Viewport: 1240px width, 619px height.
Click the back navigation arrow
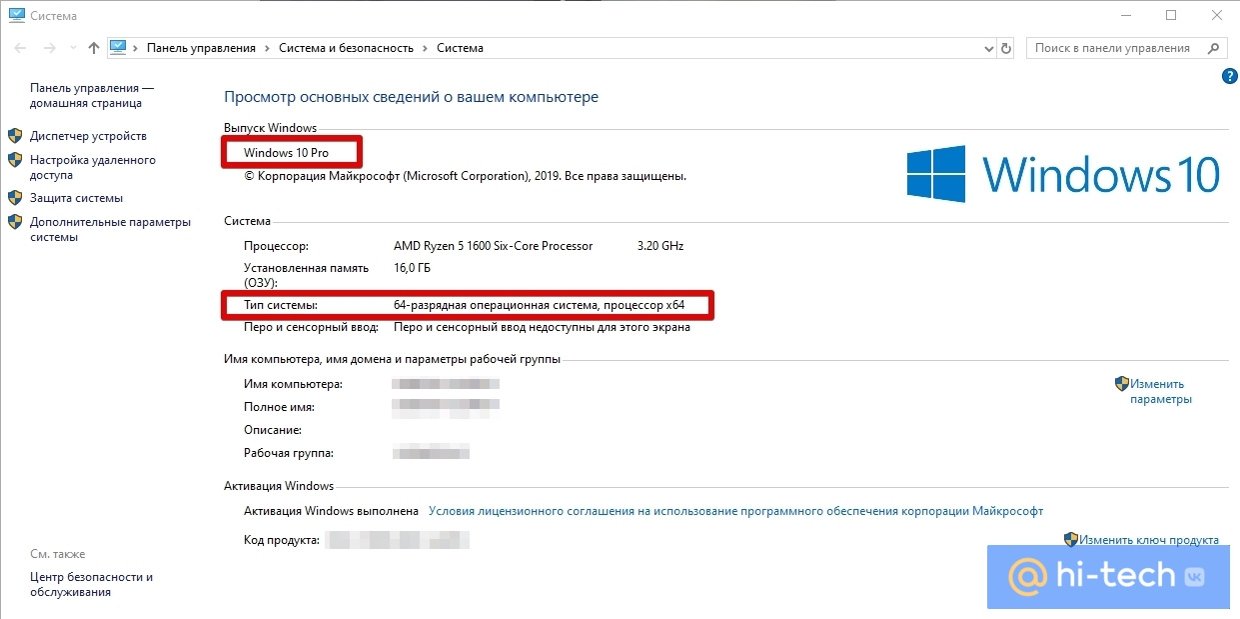pyautogui.click(x=20, y=48)
